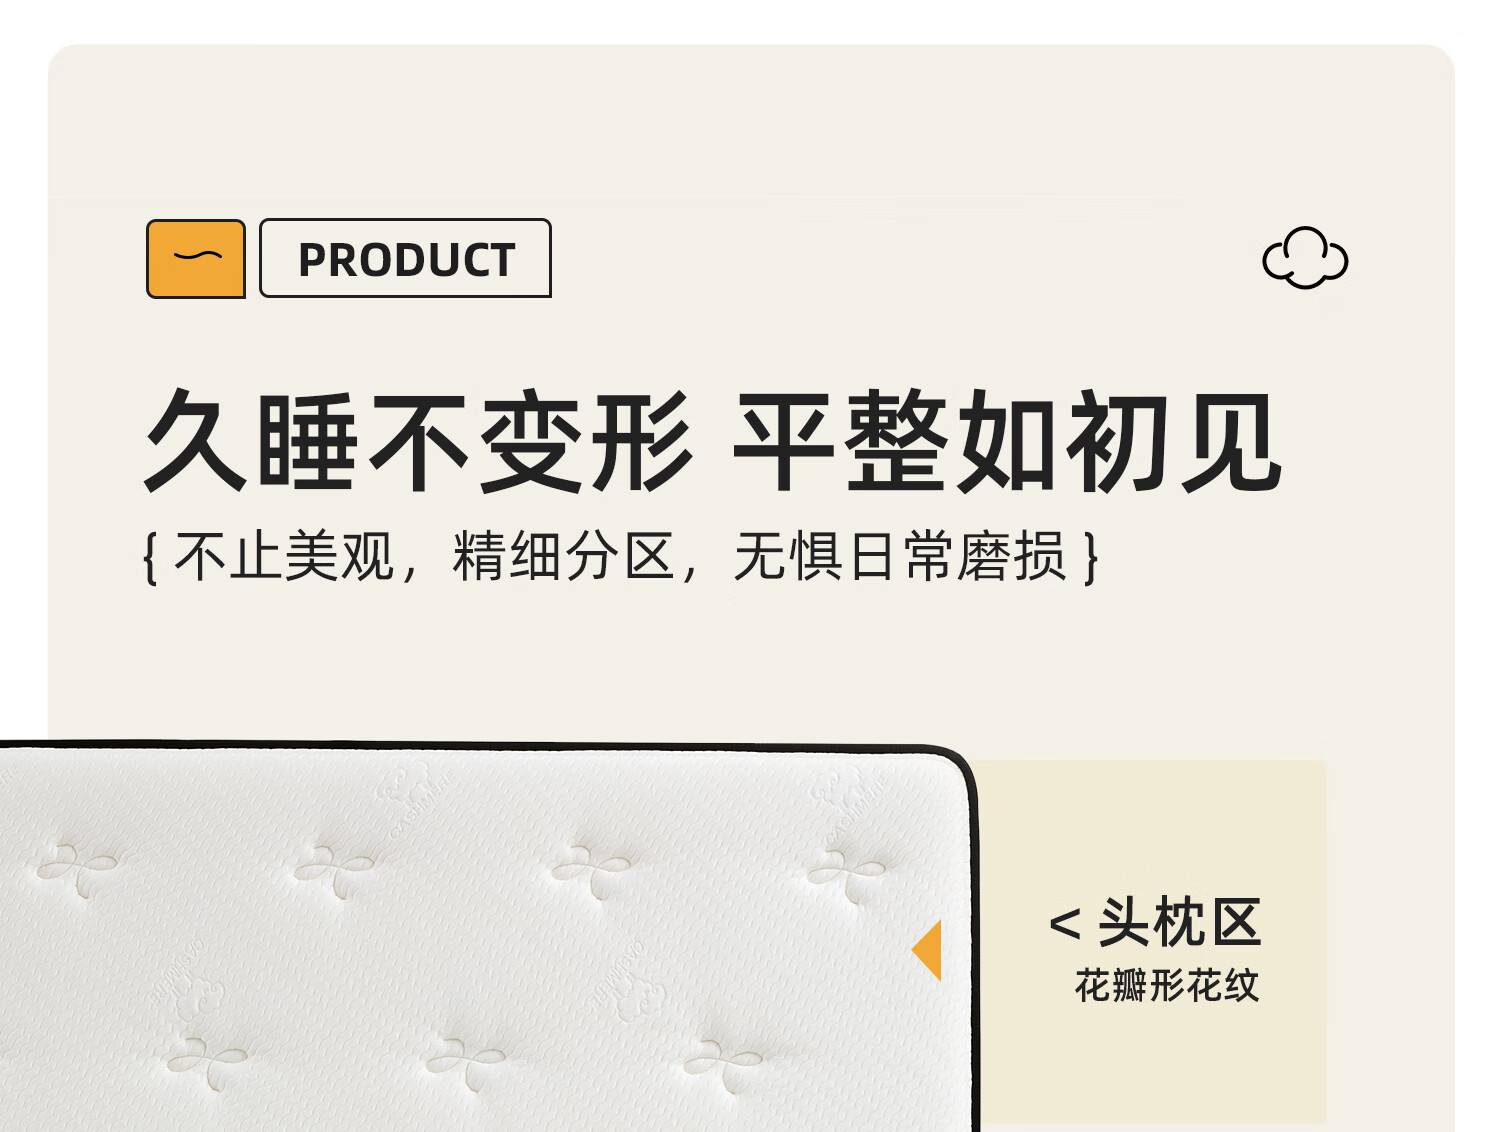Click the opening curly brace before 不止美观
Screen dimensions: 1500x1132
click(x=151, y=558)
